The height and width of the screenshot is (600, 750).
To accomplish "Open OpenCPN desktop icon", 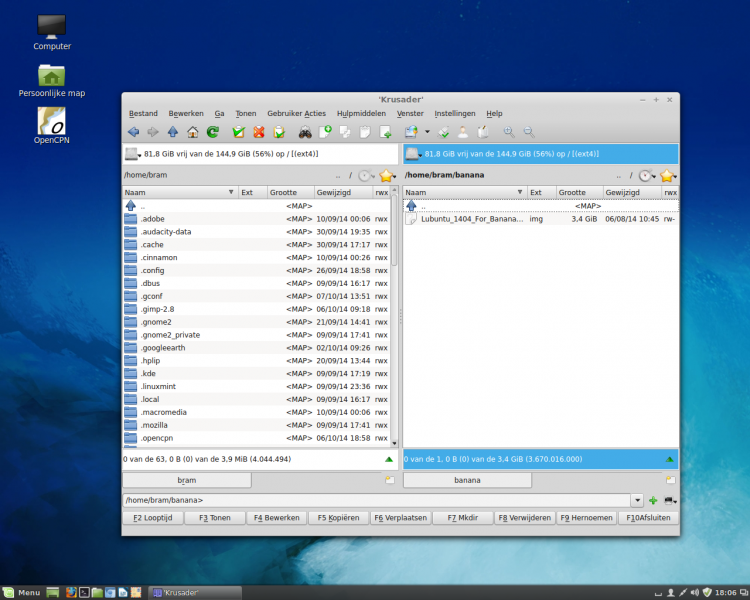I will pyautogui.click(x=52, y=123).
